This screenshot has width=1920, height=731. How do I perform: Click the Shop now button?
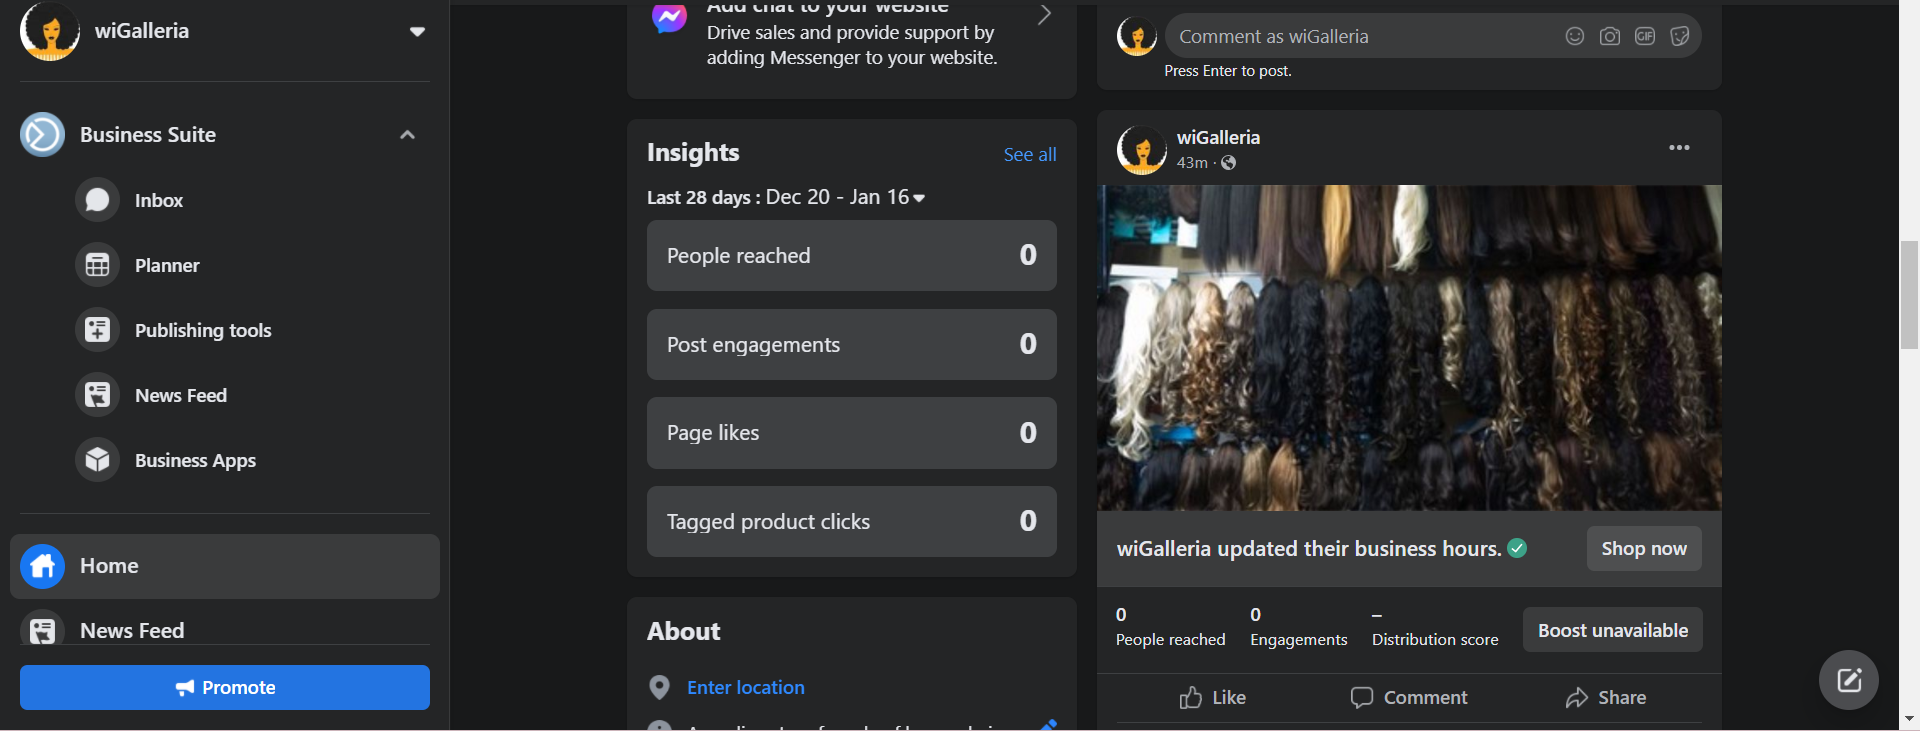click(1644, 548)
